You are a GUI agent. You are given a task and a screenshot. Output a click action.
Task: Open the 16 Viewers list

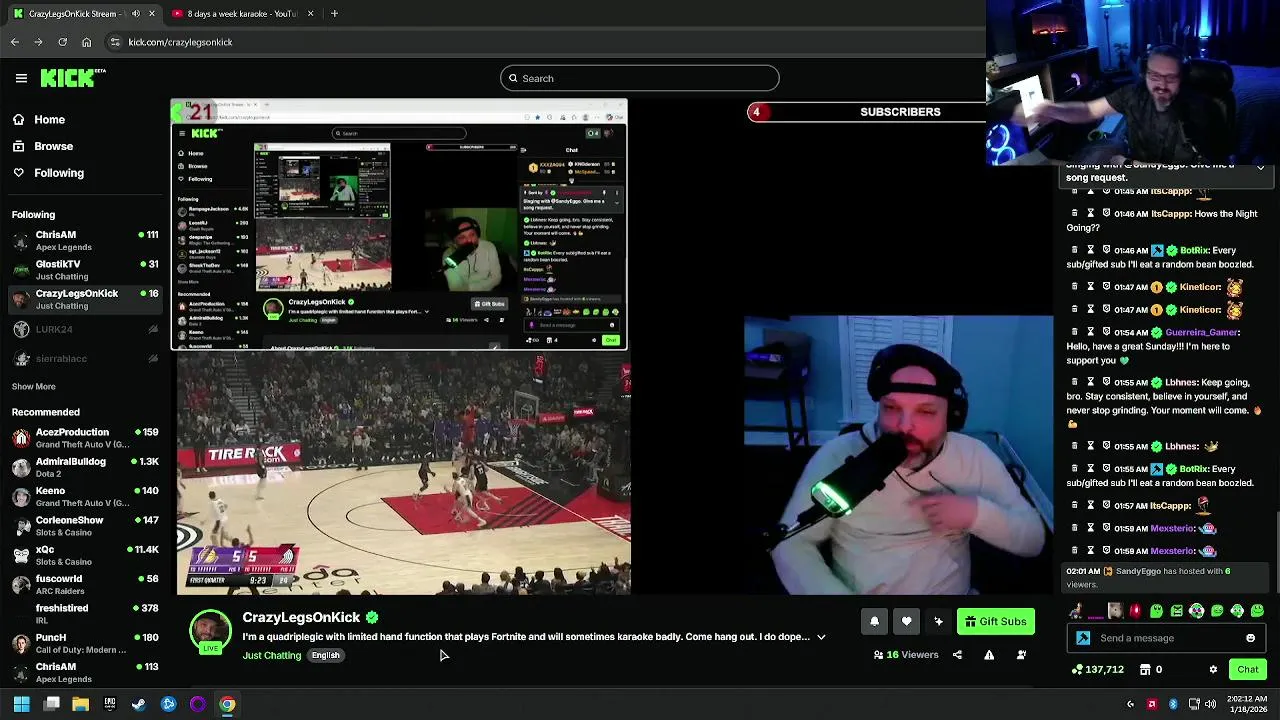click(x=906, y=655)
